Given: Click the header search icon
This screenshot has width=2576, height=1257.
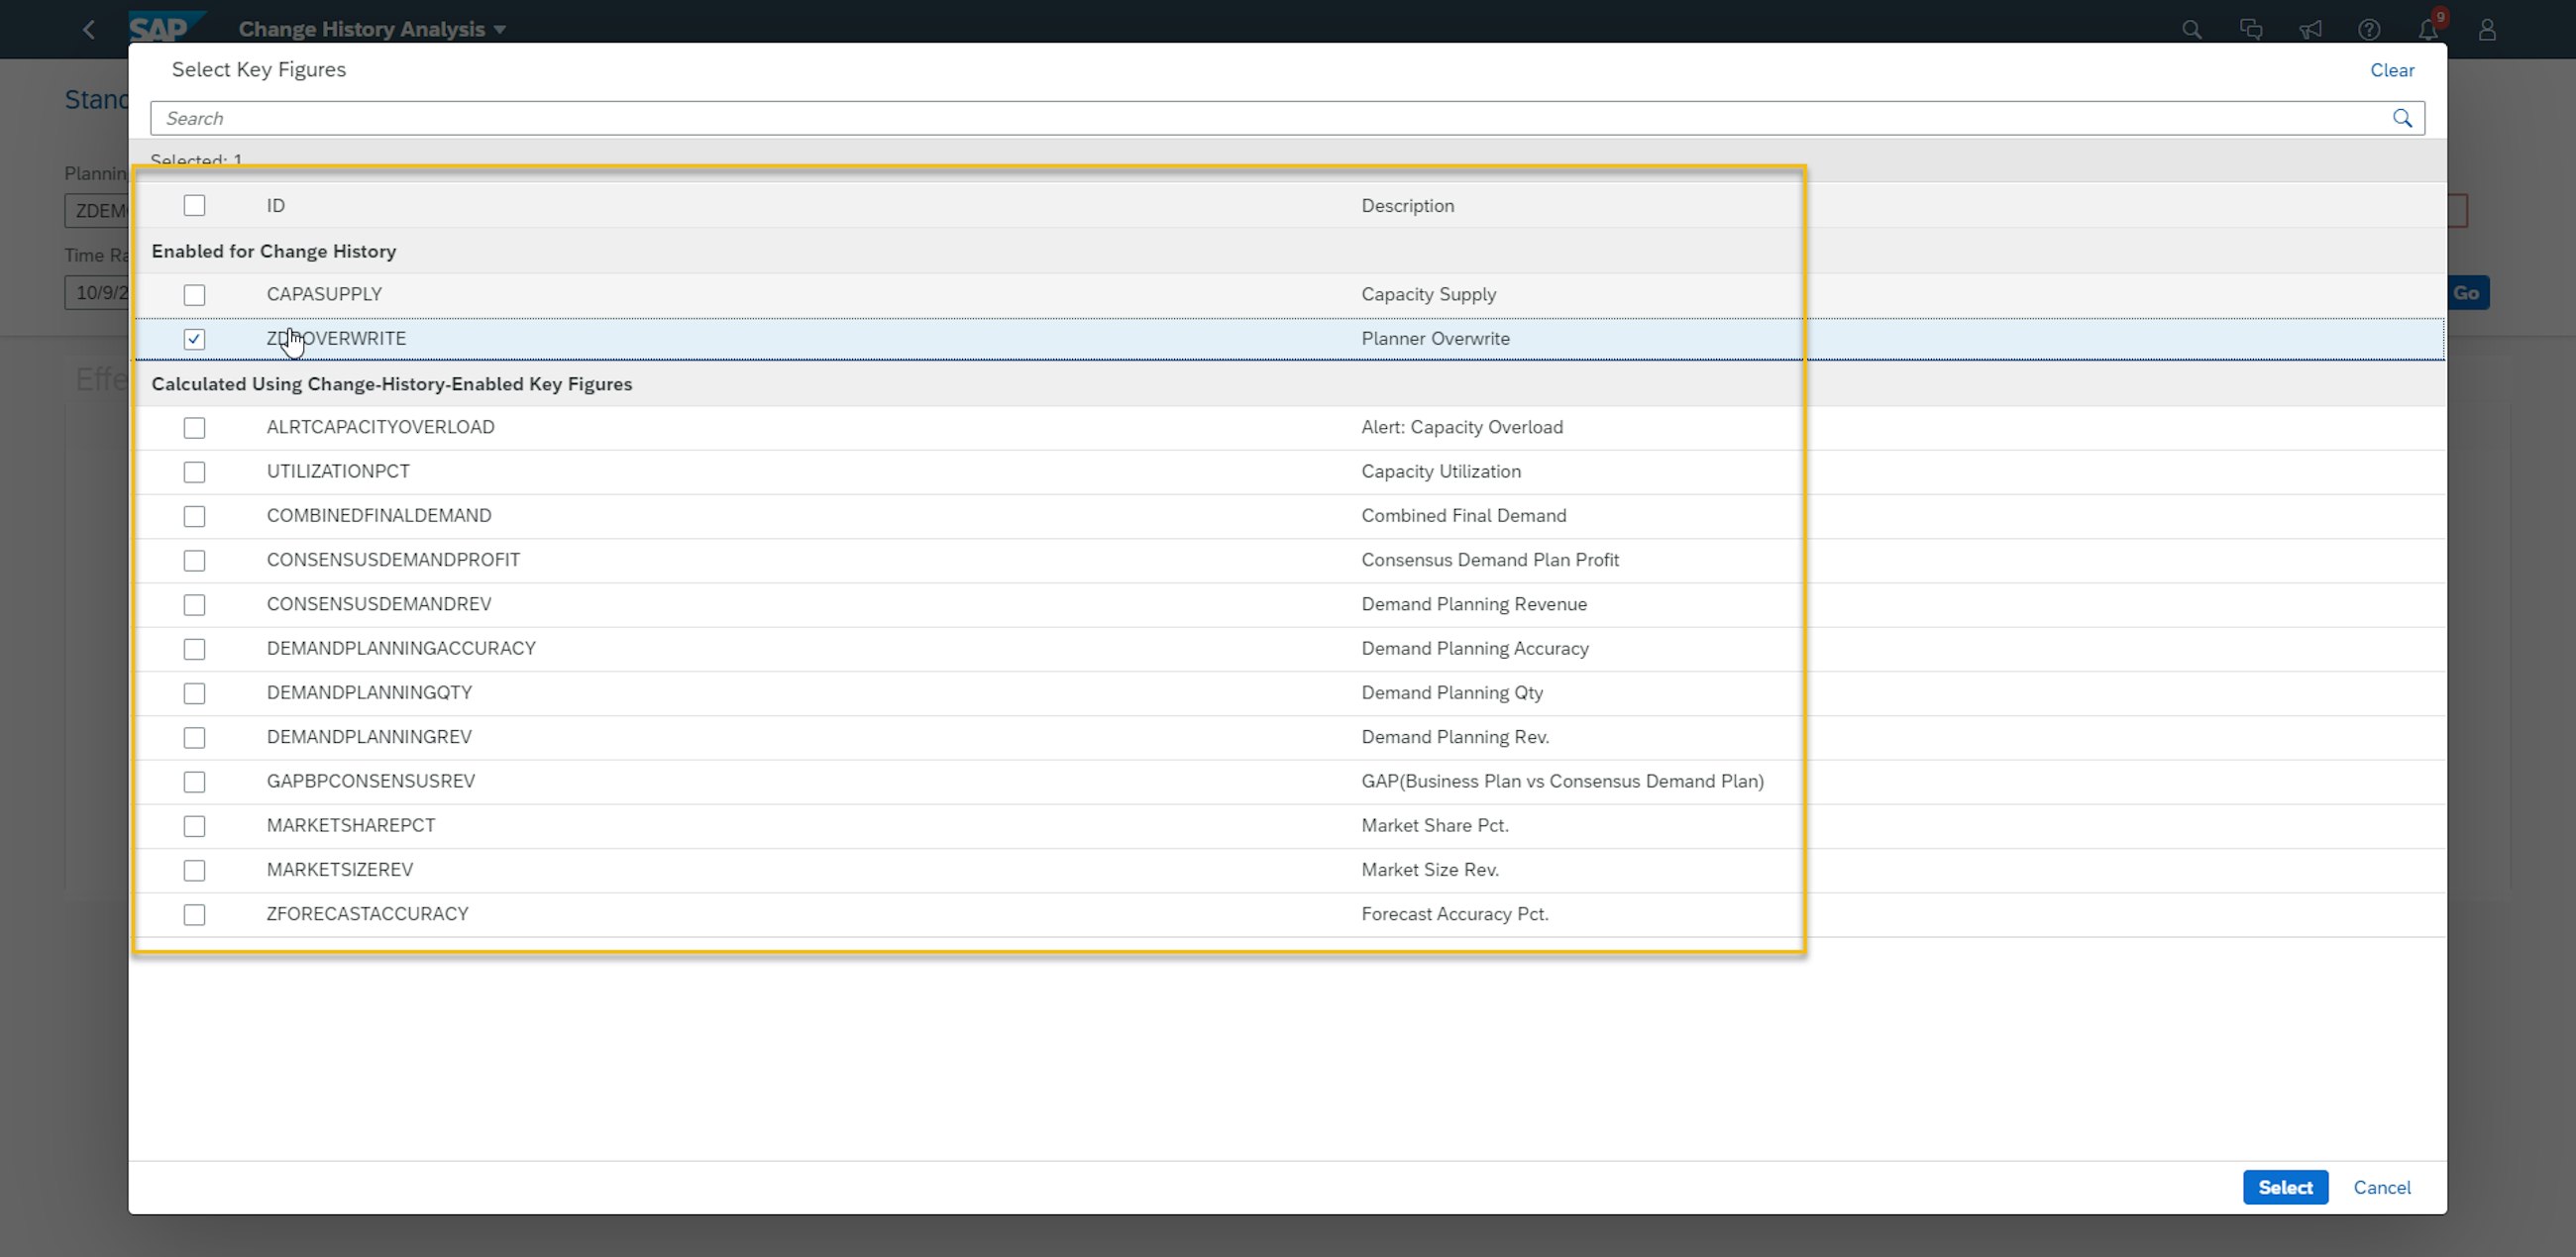Looking at the screenshot, I should 2192,30.
